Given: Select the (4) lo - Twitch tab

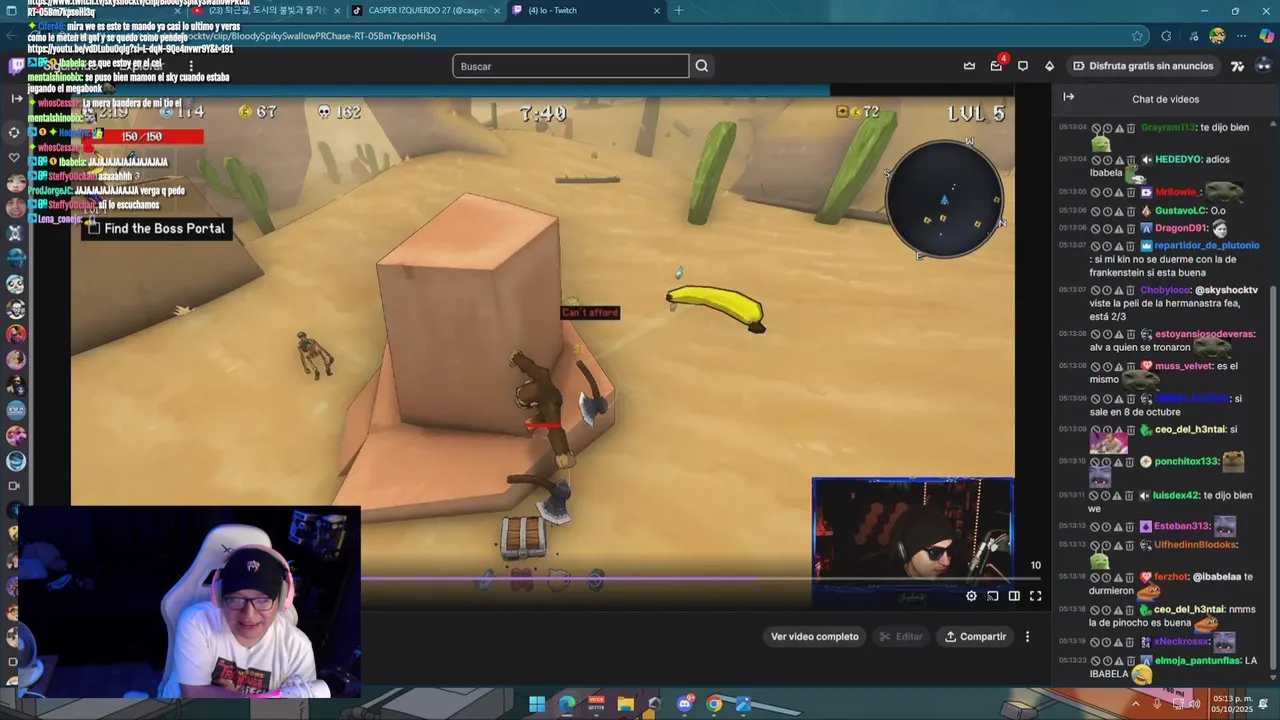Looking at the screenshot, I should tap(585, 10).
